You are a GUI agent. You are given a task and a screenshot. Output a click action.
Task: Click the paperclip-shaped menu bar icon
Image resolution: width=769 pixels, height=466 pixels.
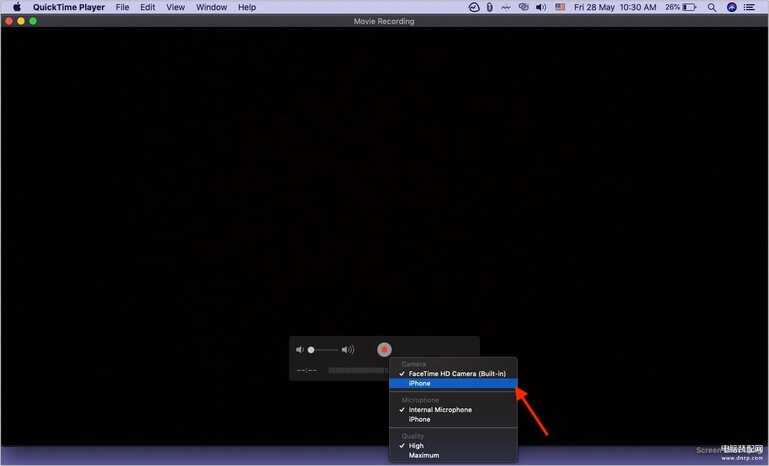489,7
